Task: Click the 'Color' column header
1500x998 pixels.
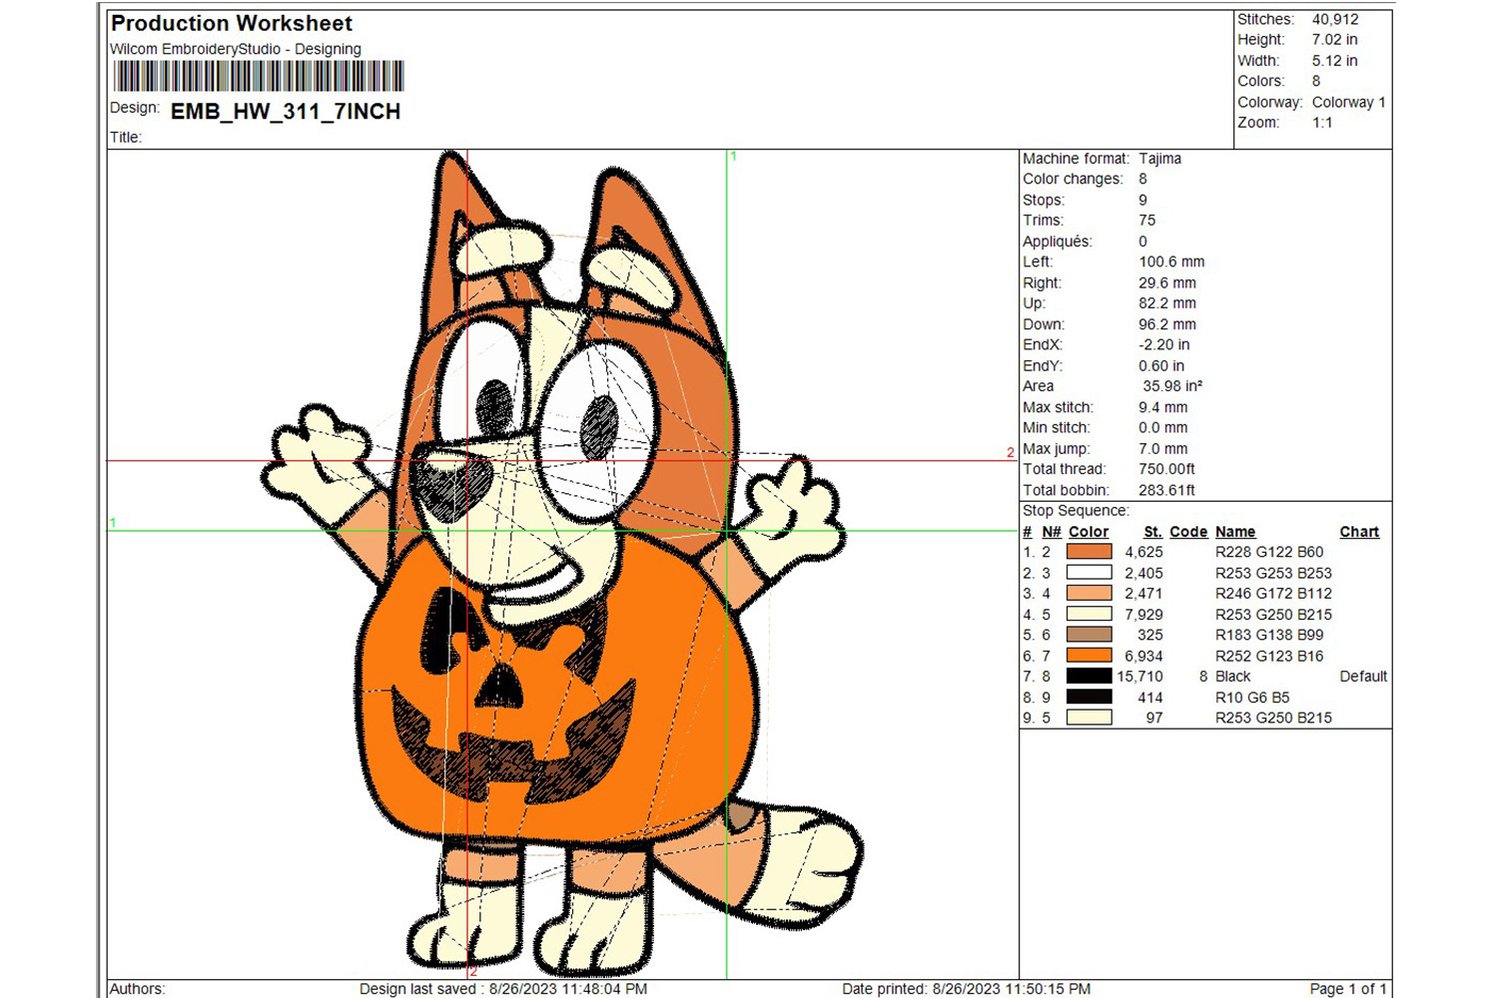Action: point(1088,532)
